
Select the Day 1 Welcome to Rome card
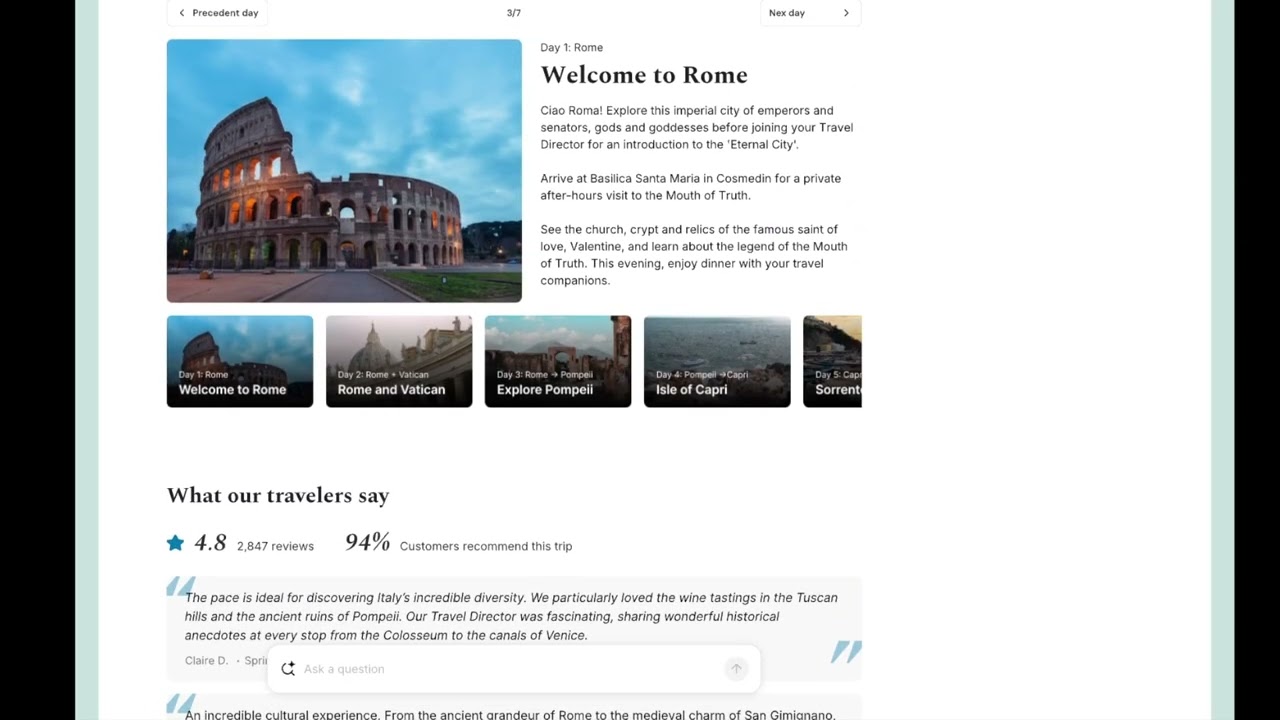tap(240, 361)
